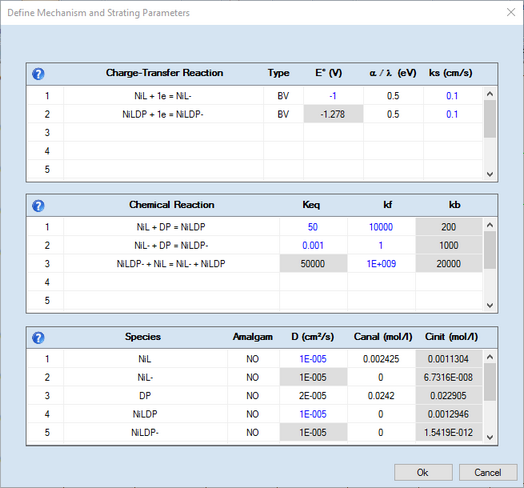Select species NiLDP- in Species table
This screenshot has height=488, width=524.
(145, 433)
